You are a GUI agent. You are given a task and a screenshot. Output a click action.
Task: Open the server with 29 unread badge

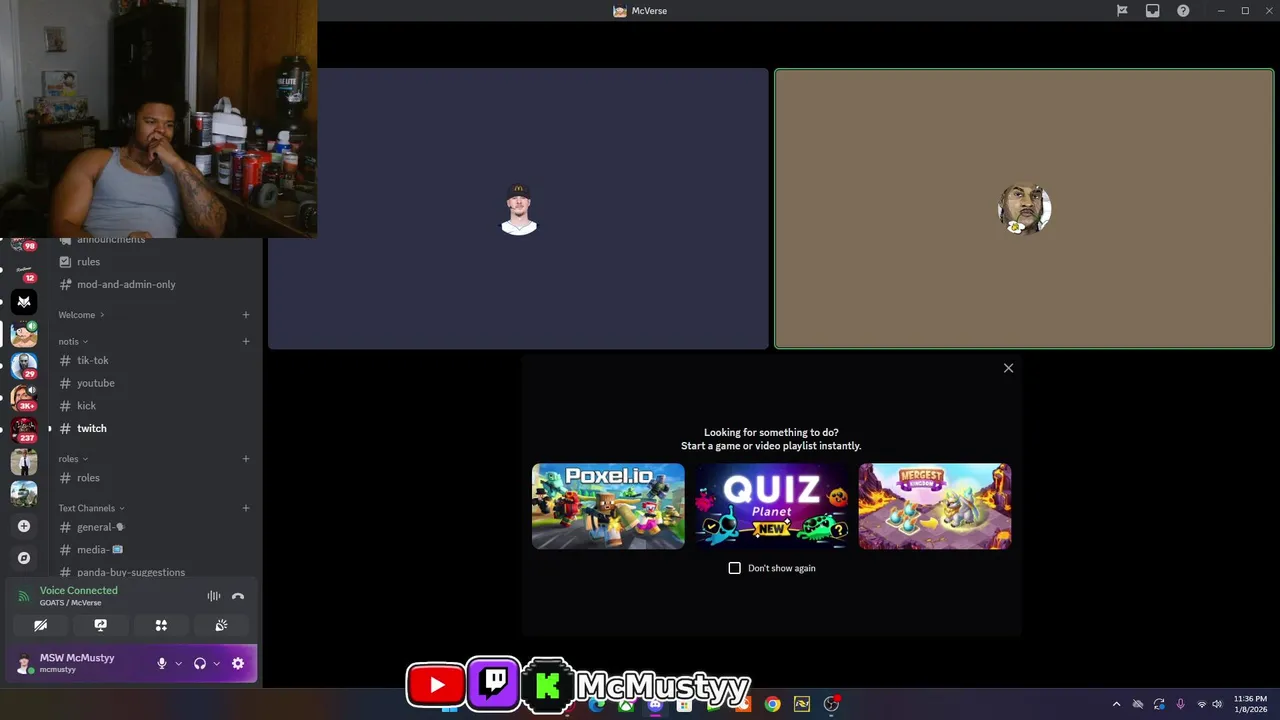click(x=24, y=365)
